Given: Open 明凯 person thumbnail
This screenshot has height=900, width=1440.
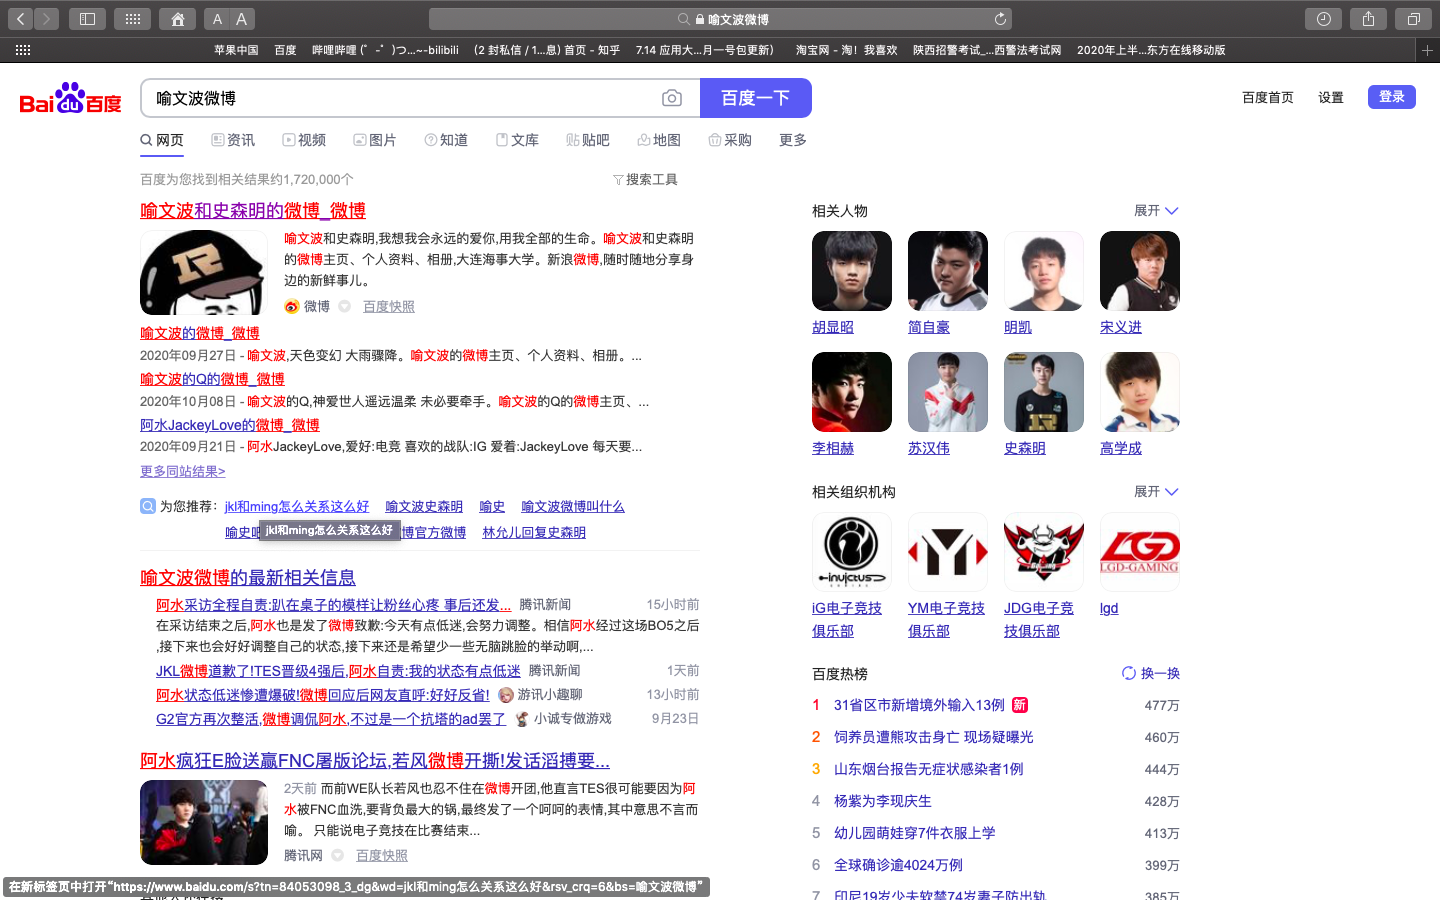Looking at the screenshot, I should (x=1044, y=271).
